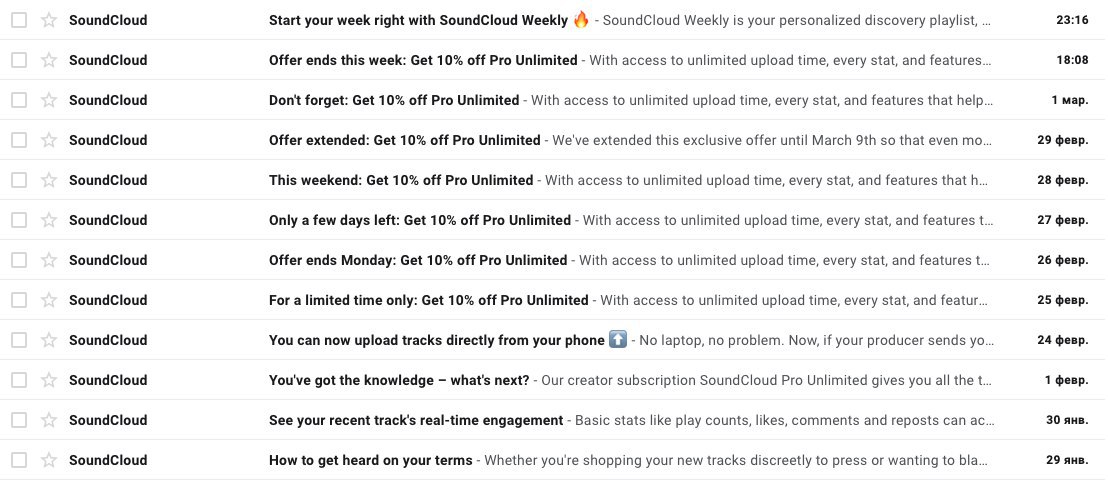Star the 'Only a few days left' email
1108x485 pixels.
click(49, 220)
